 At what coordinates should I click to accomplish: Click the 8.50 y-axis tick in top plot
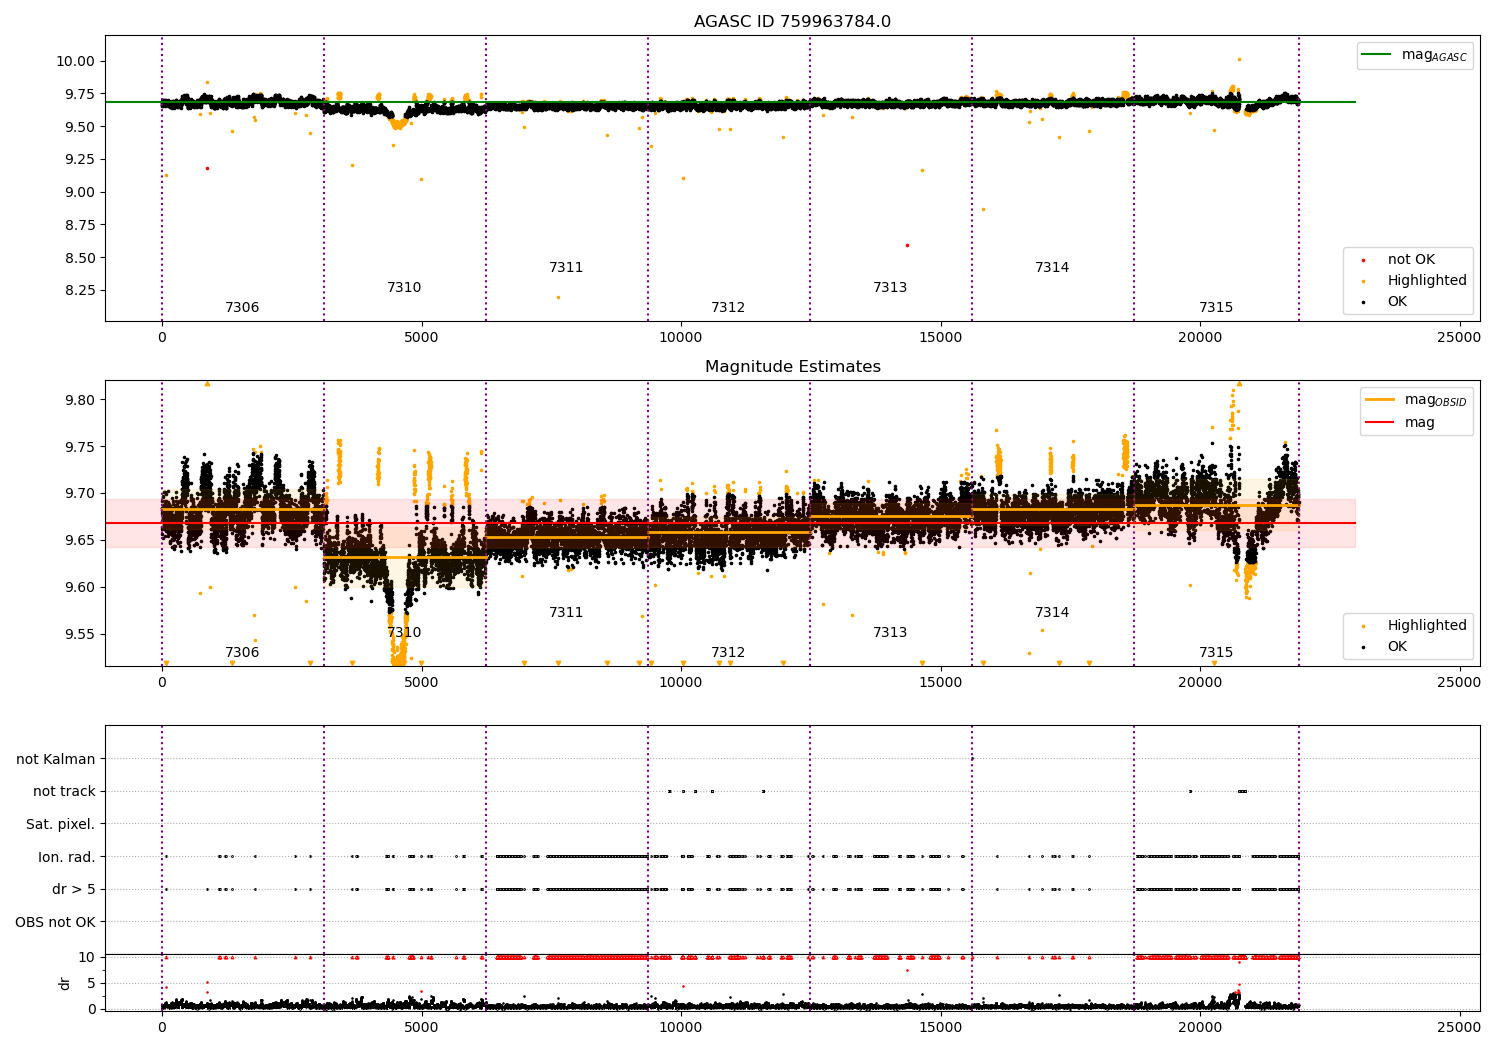tap(78, 258)
